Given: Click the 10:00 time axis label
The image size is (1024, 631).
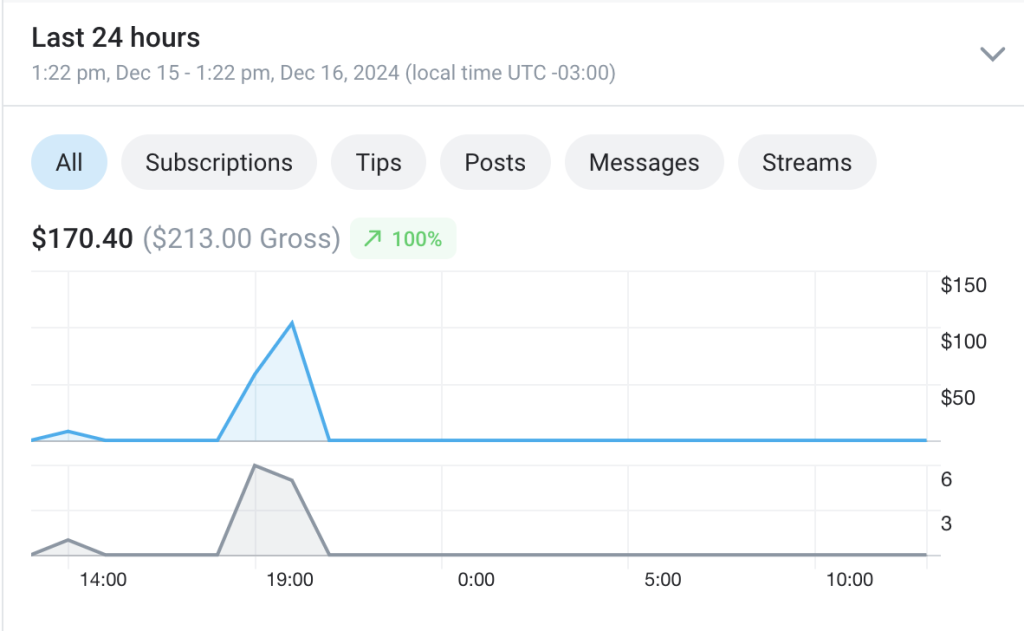Looking at the screenshot, I should pos(849,579).
